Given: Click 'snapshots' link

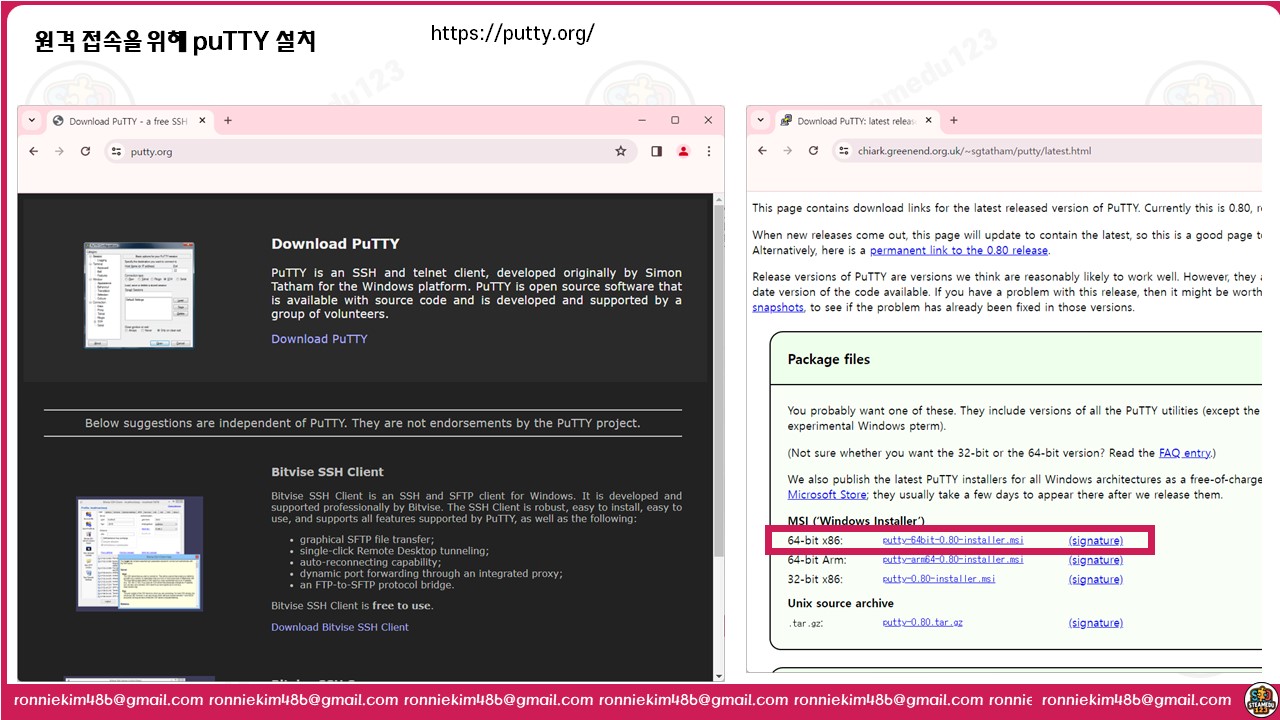Looking at the screenshot, I should [x=778, y=307].
